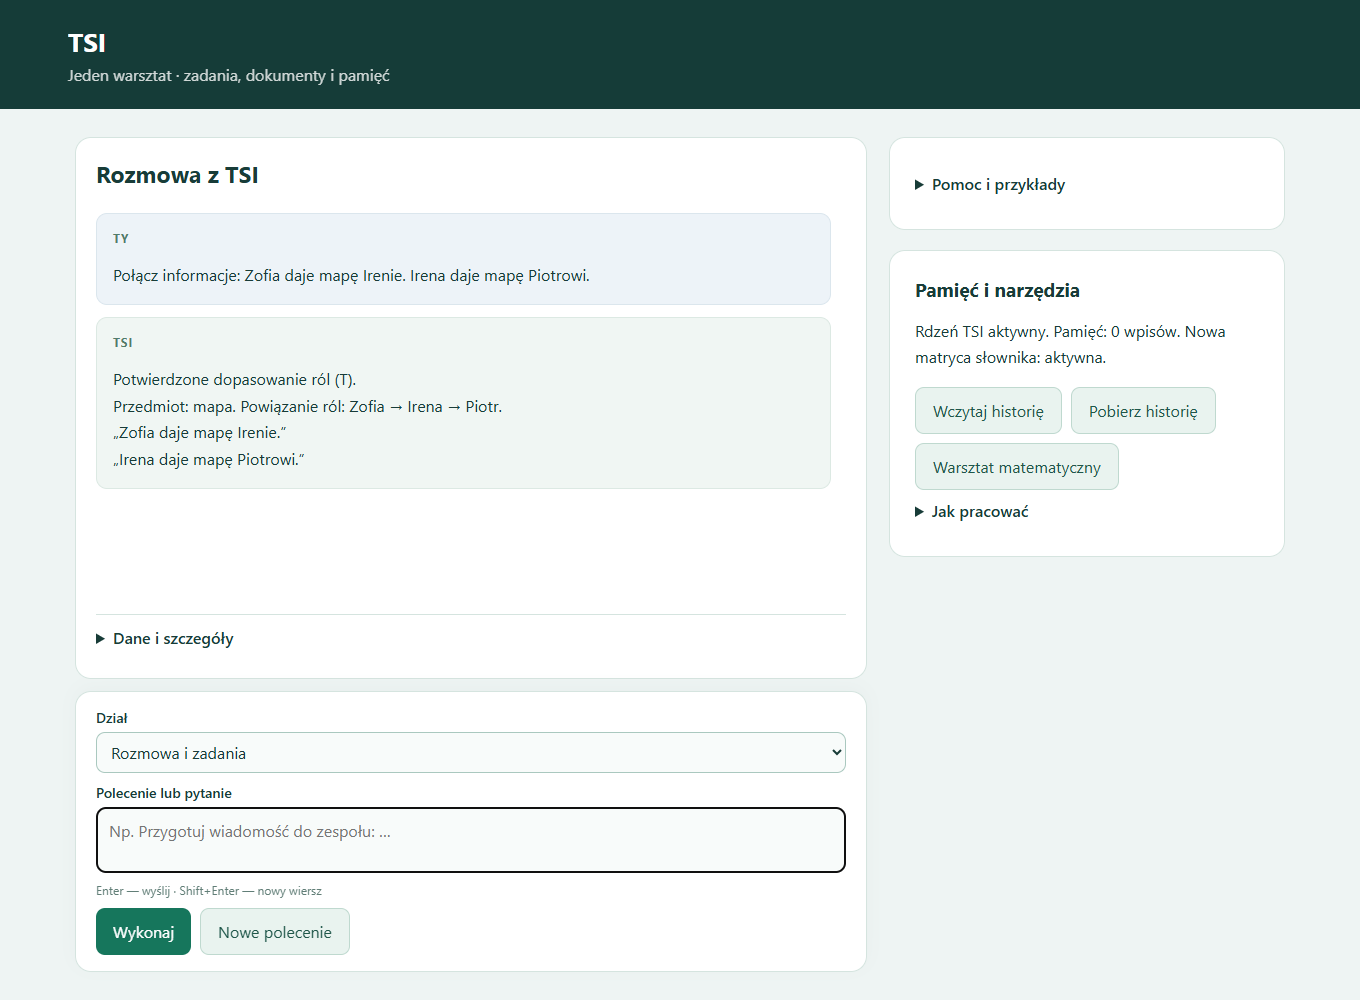Focus the Polecenie lub pytanie text field
This screenshot has width=1360, height=1000.
pyautogui.click(x=471, y=840)
